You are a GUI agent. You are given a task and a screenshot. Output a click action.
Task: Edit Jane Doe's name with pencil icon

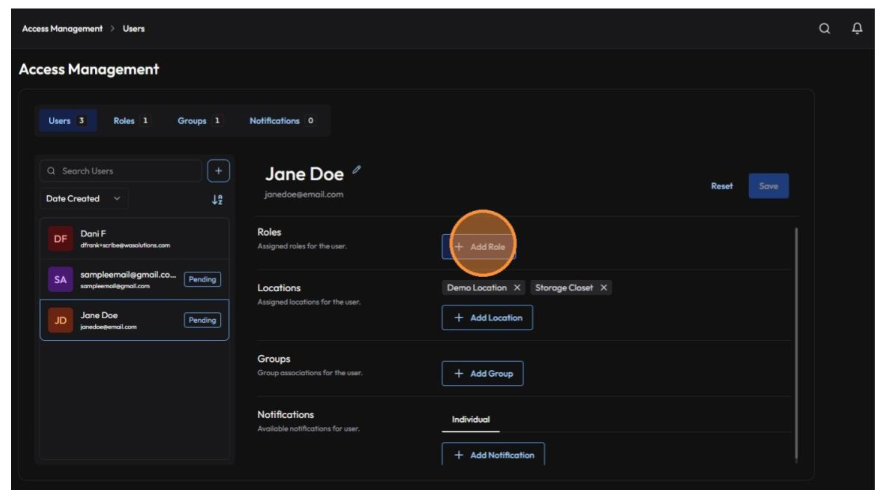click(x=357, y=170)
